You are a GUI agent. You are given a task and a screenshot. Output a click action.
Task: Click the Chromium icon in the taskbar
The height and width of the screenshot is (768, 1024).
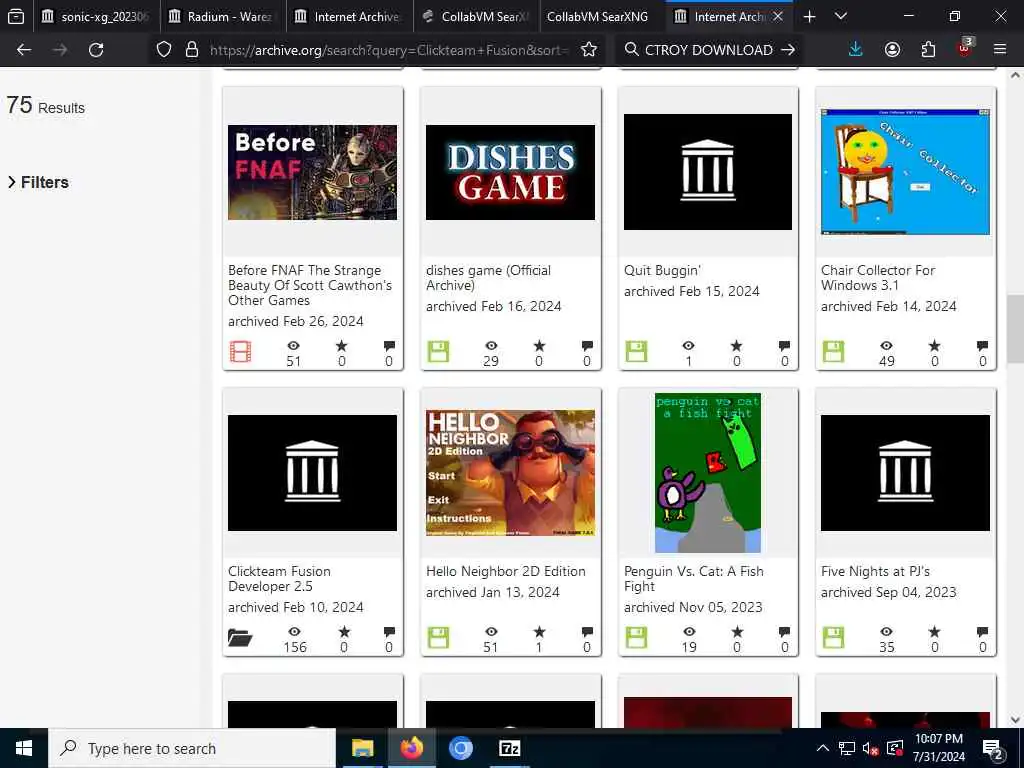(460, 748)
